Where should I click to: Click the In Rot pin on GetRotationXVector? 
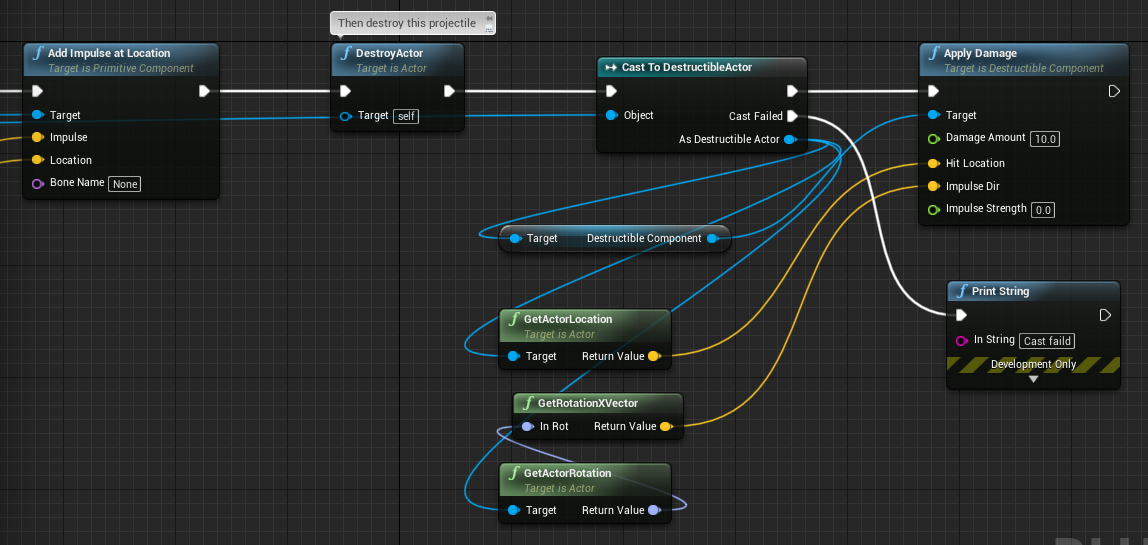[x=527, y=426]
